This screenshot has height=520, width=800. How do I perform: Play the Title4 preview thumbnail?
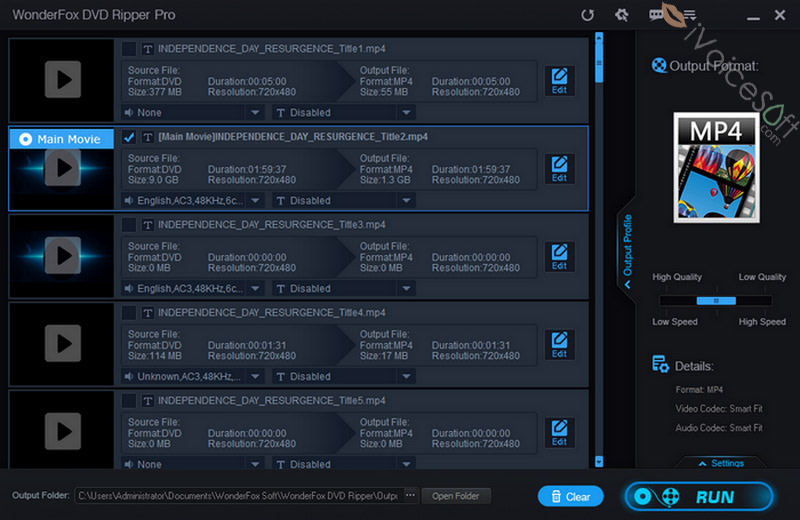pyautogui.click(x=62, y=343)
